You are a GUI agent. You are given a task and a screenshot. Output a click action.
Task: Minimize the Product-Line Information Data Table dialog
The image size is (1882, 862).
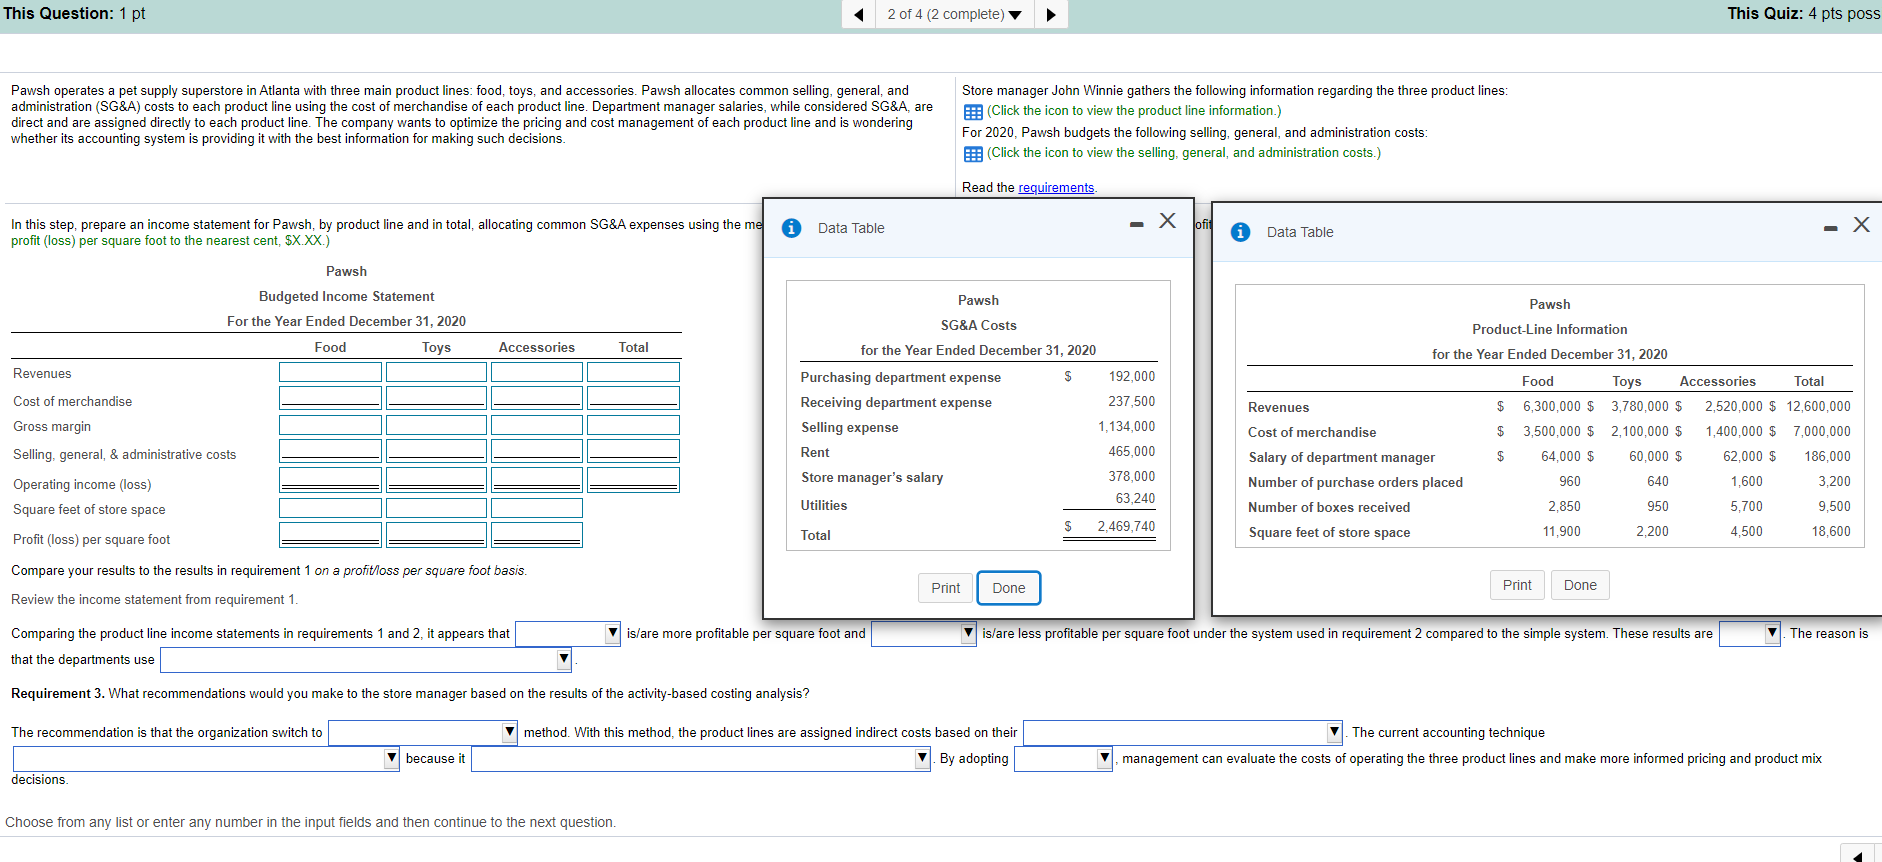coord(1830,228)
